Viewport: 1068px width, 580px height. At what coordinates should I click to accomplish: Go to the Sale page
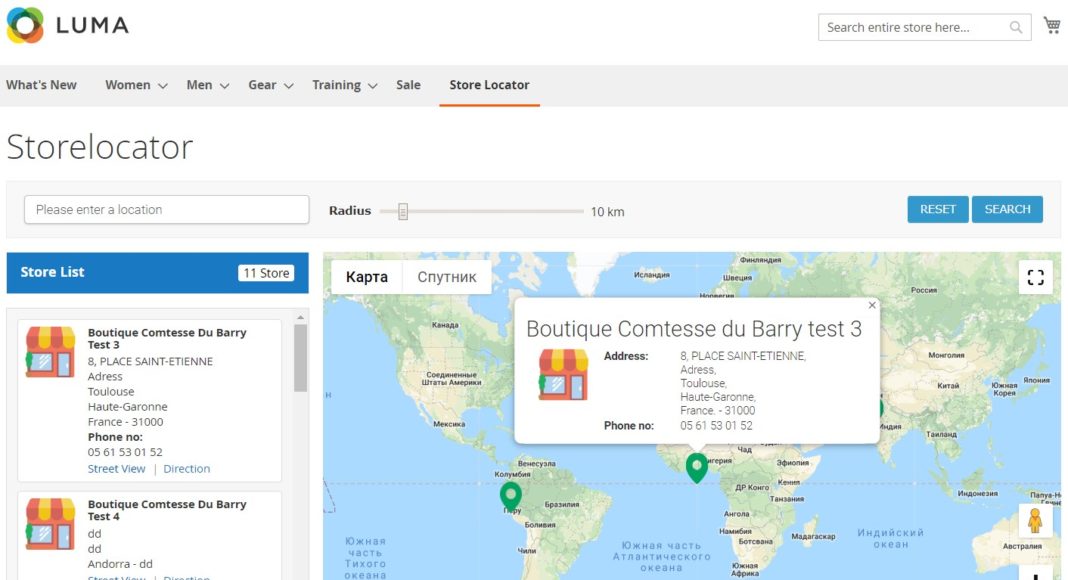(x=408, y=85)
